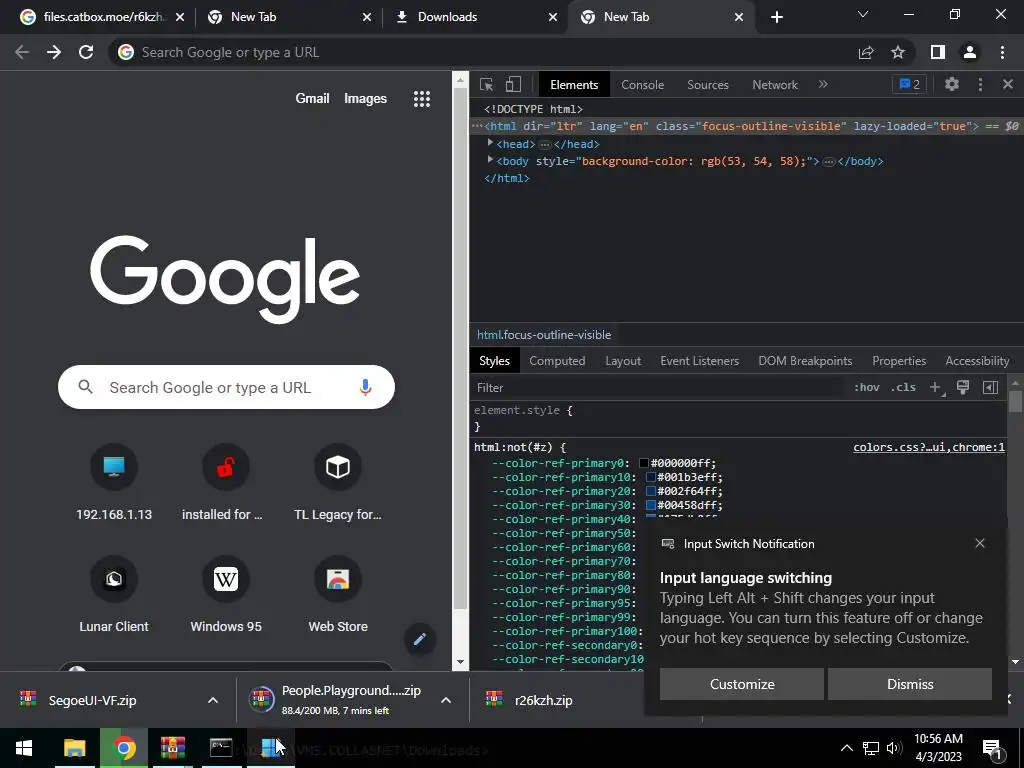
Task: Toggle the device toolbar icon
Action: click(x=513, y=84)
